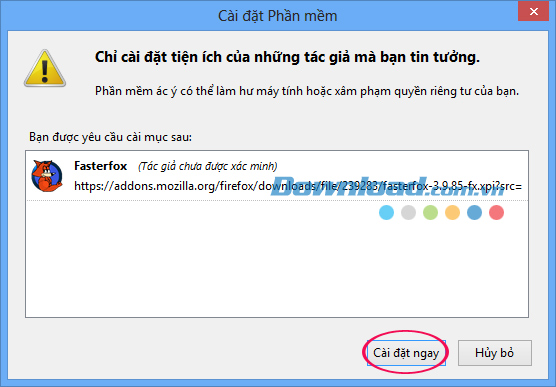556x387 pixels.
Task: Click the 'Tác giả chưa được xác minh' note
Action: coord(207,166)
